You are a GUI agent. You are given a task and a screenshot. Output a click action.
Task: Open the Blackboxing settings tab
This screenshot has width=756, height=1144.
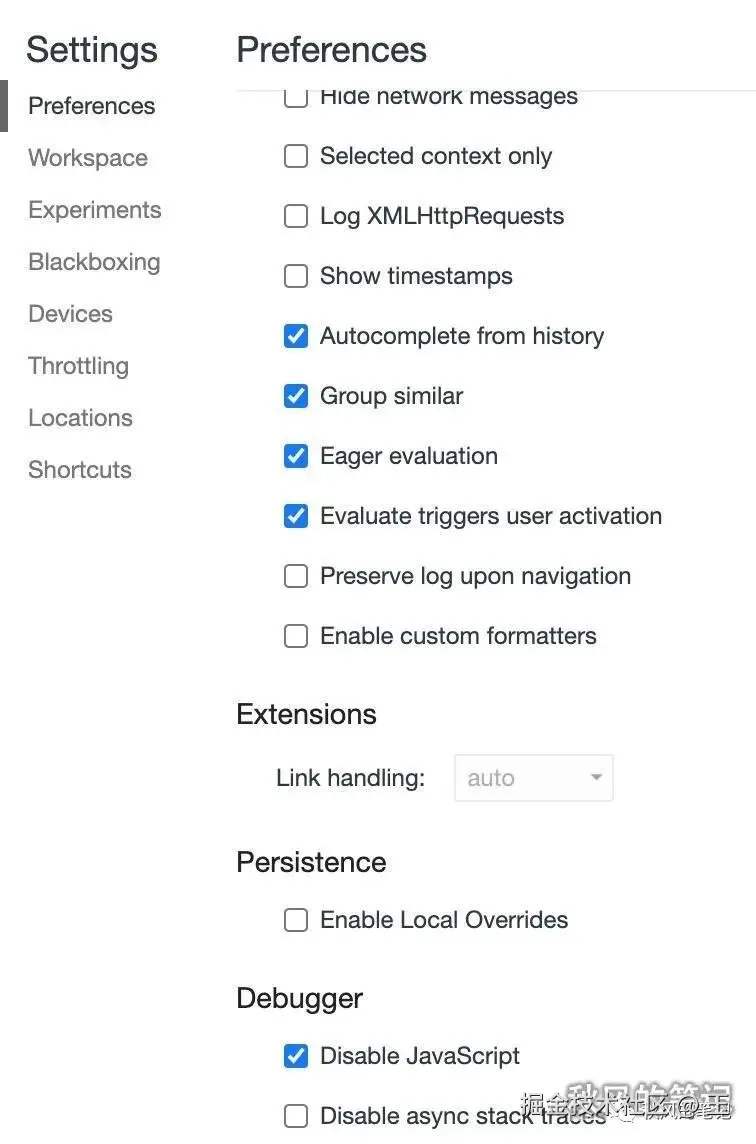94,262
